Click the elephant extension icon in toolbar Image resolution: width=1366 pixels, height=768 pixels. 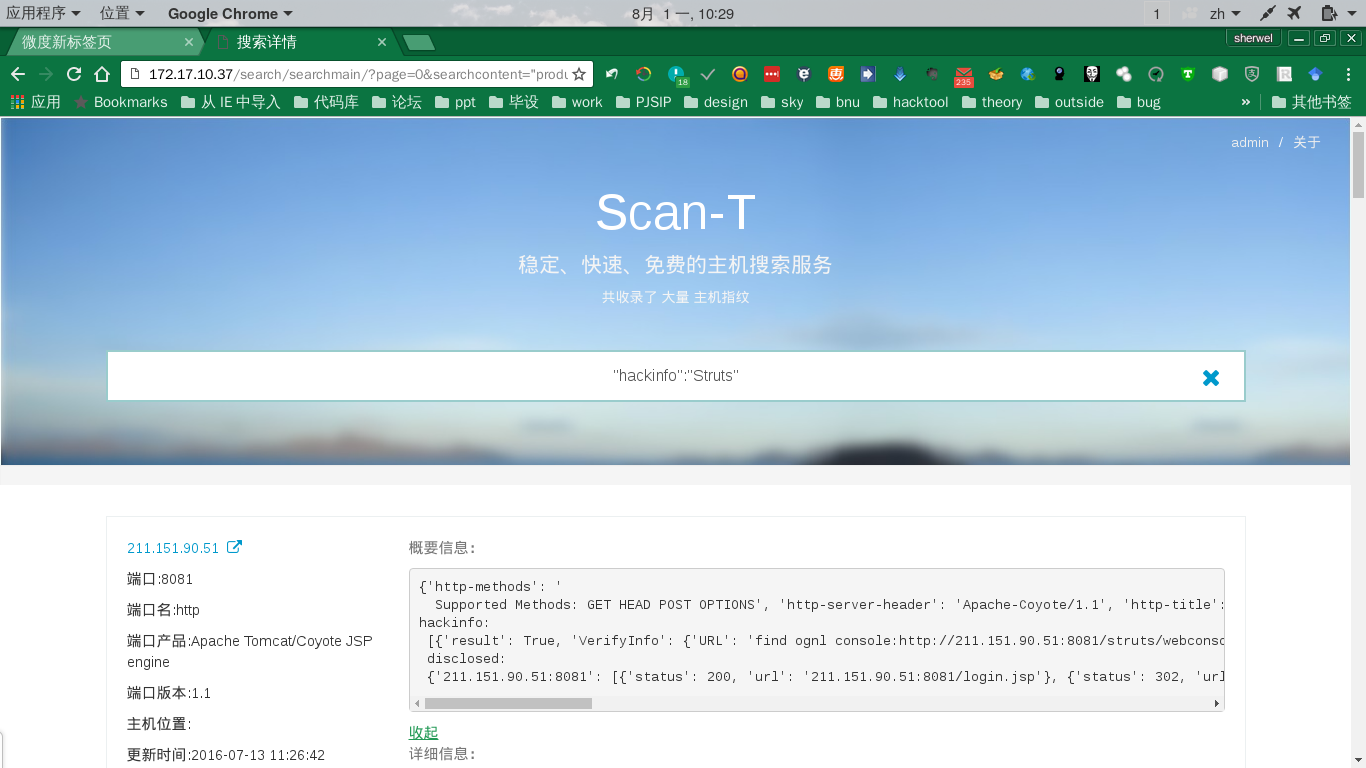tap(933, 74)
